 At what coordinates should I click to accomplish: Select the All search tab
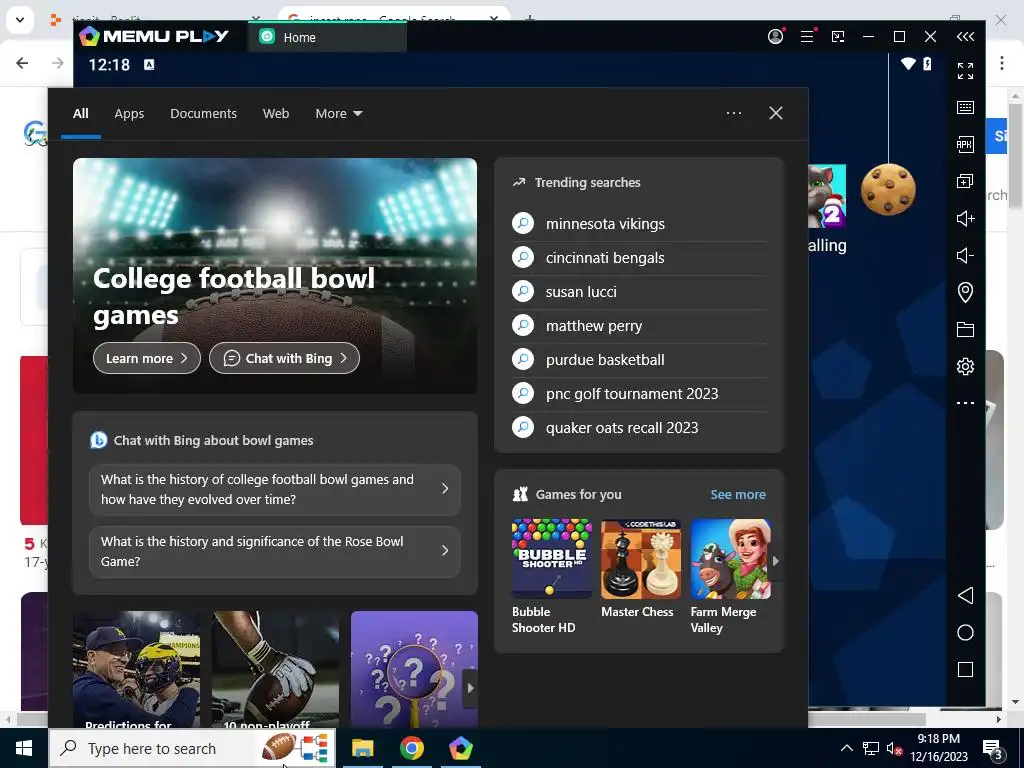point(81,114)
